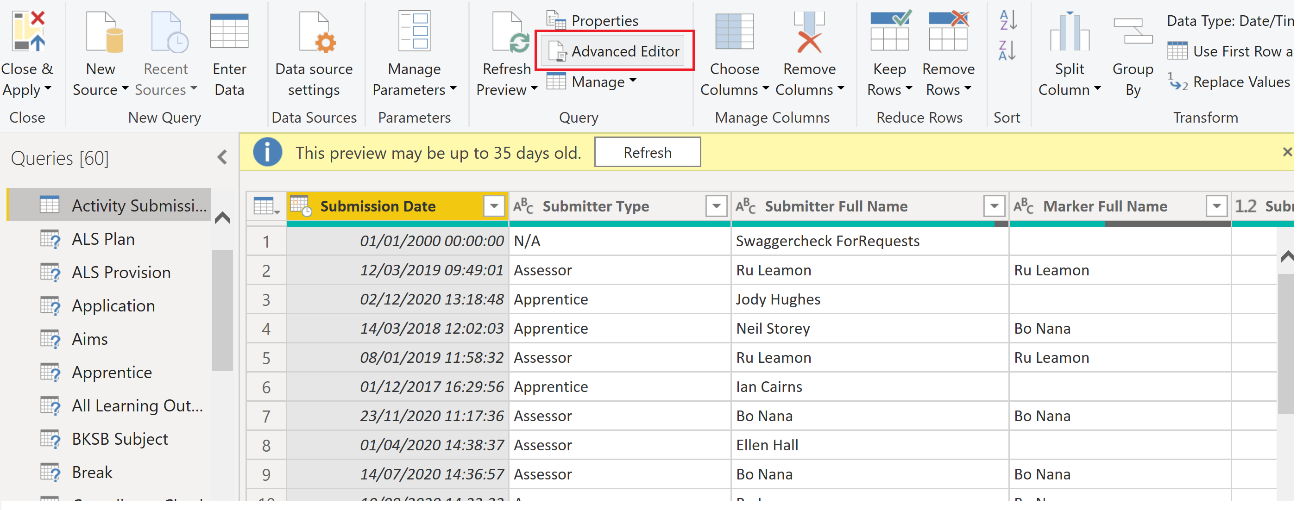Open the Advanced Editor
The image size is (1303, 510).
tap(614, 51)
